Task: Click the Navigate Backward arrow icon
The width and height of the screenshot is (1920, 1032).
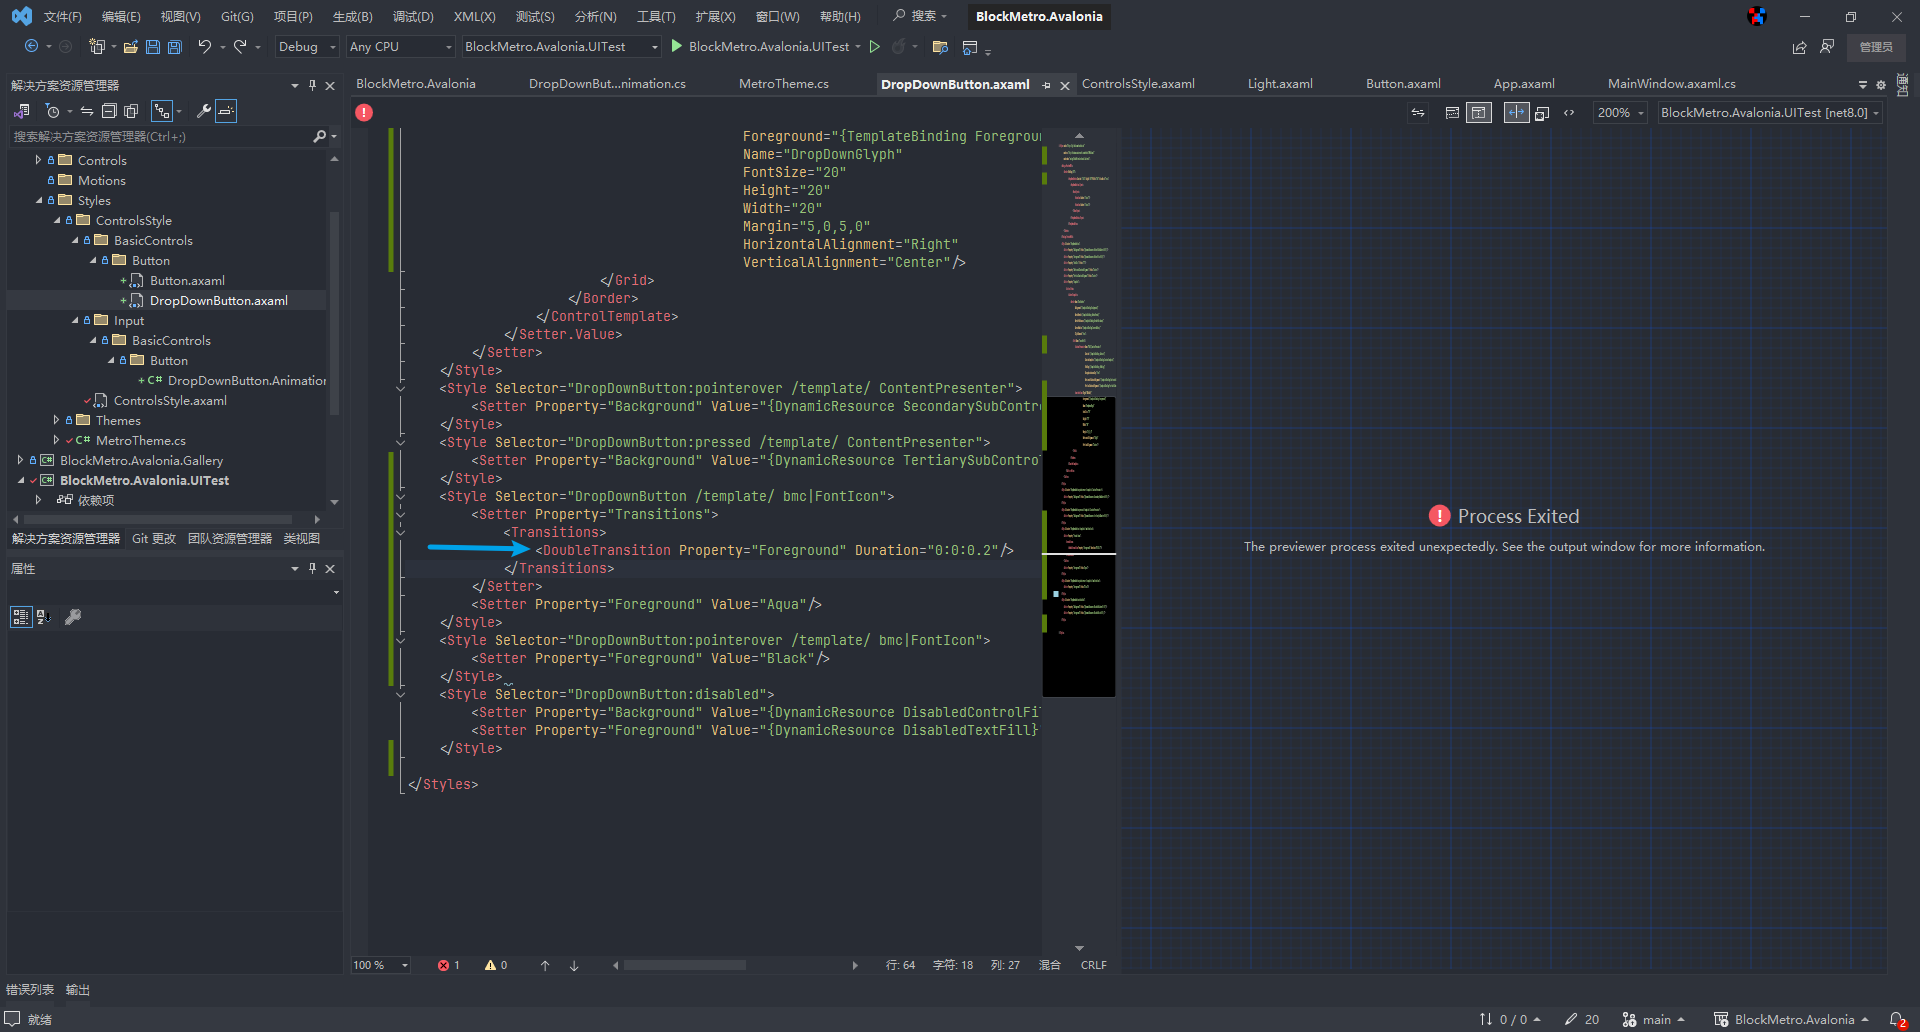Action: [x=31, y=46]
